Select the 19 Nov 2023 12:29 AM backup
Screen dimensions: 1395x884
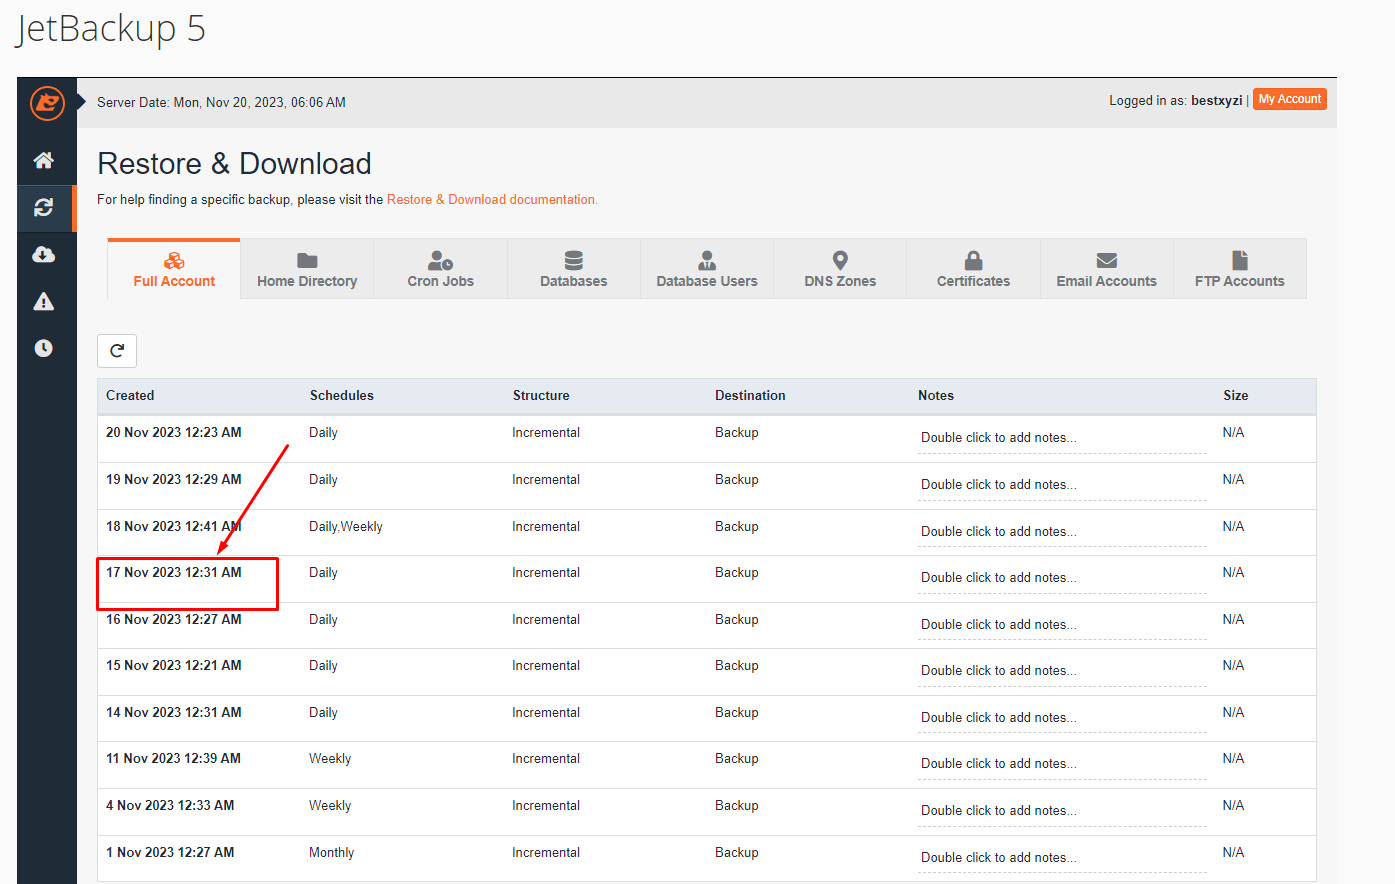174,479
